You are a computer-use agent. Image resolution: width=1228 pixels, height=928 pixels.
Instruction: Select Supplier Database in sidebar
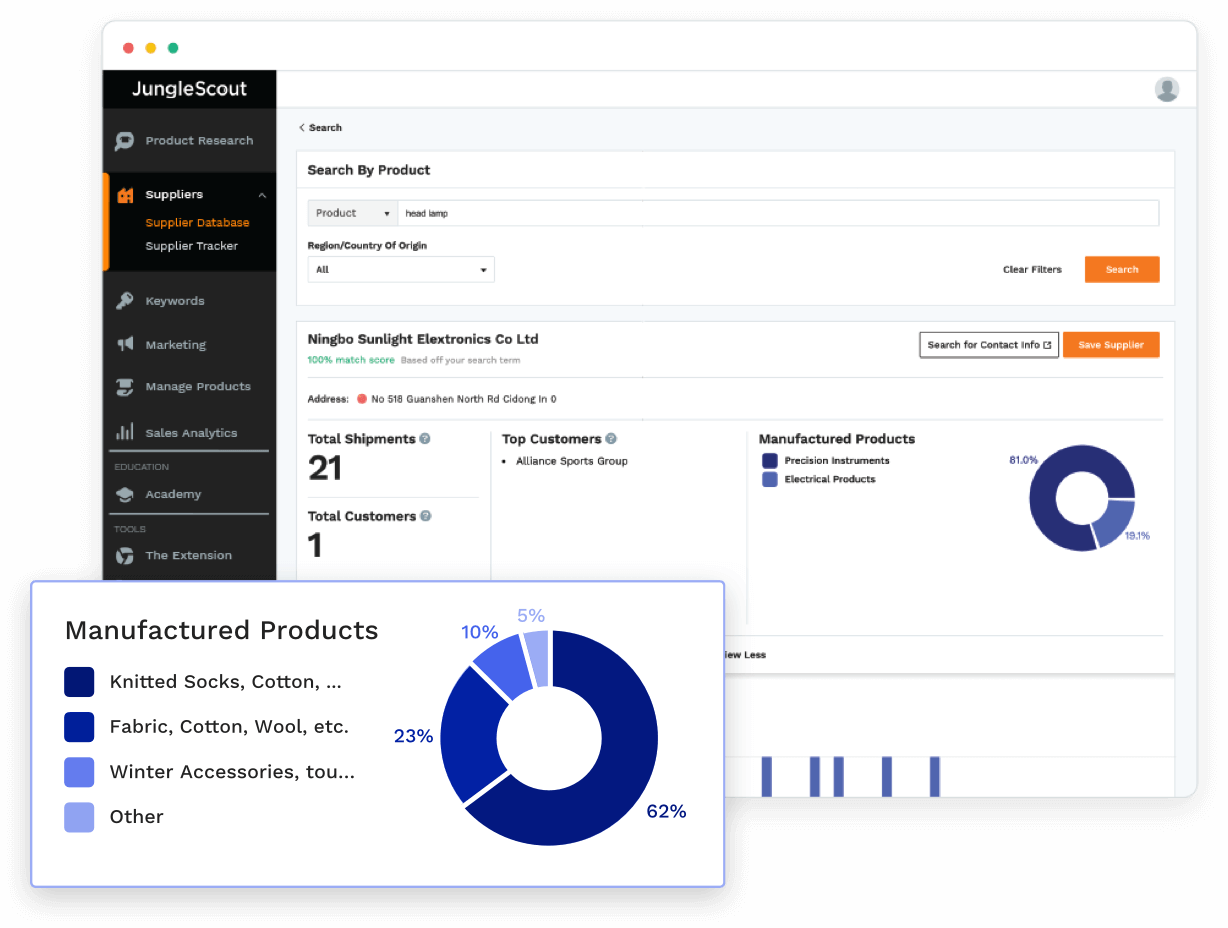[197, 223]
